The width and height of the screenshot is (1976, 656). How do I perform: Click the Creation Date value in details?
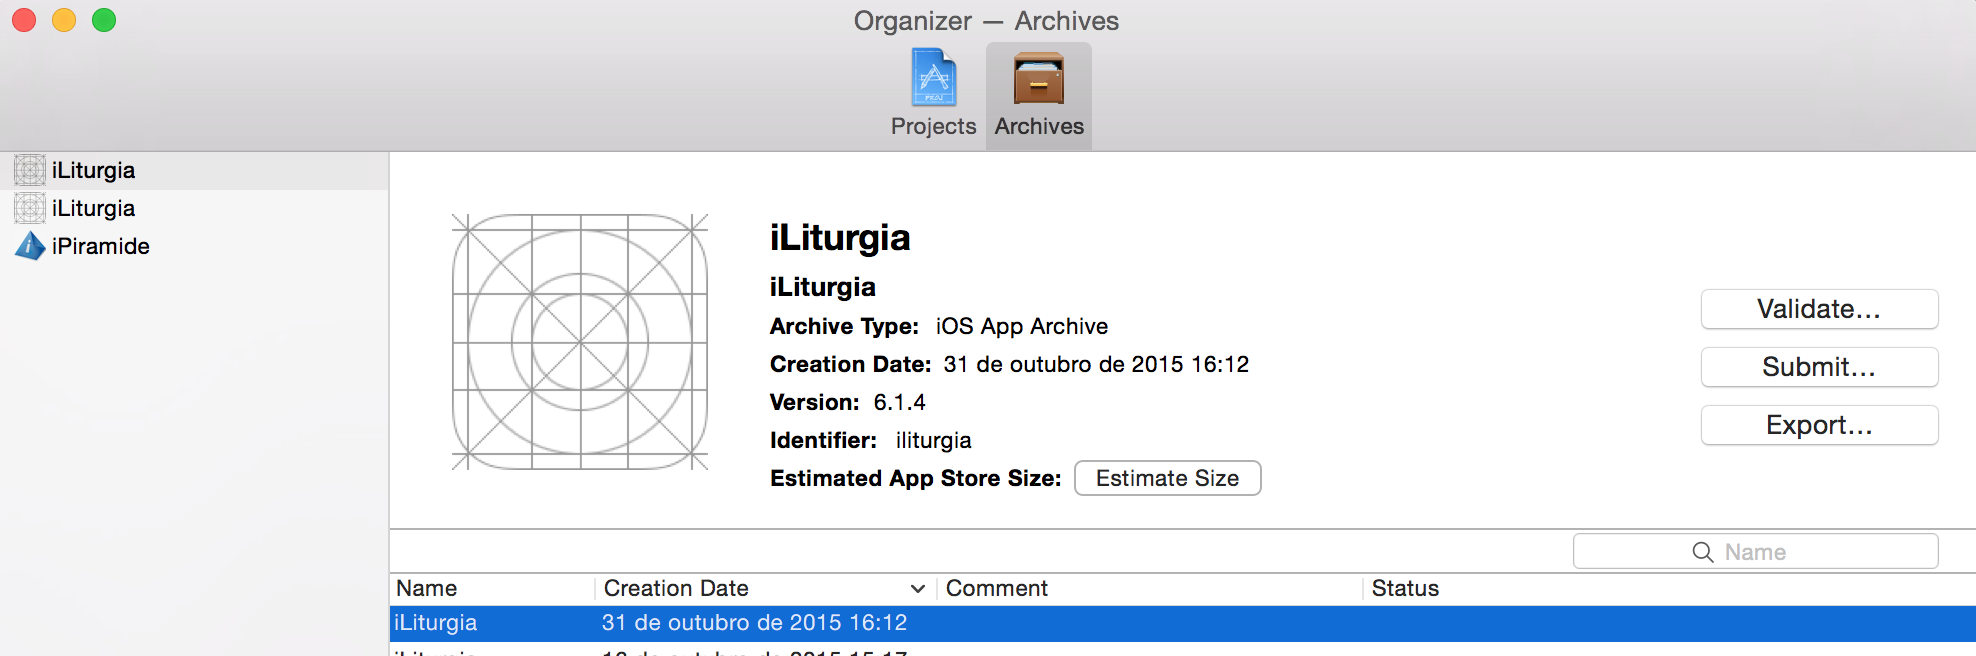pos(1096,364)
